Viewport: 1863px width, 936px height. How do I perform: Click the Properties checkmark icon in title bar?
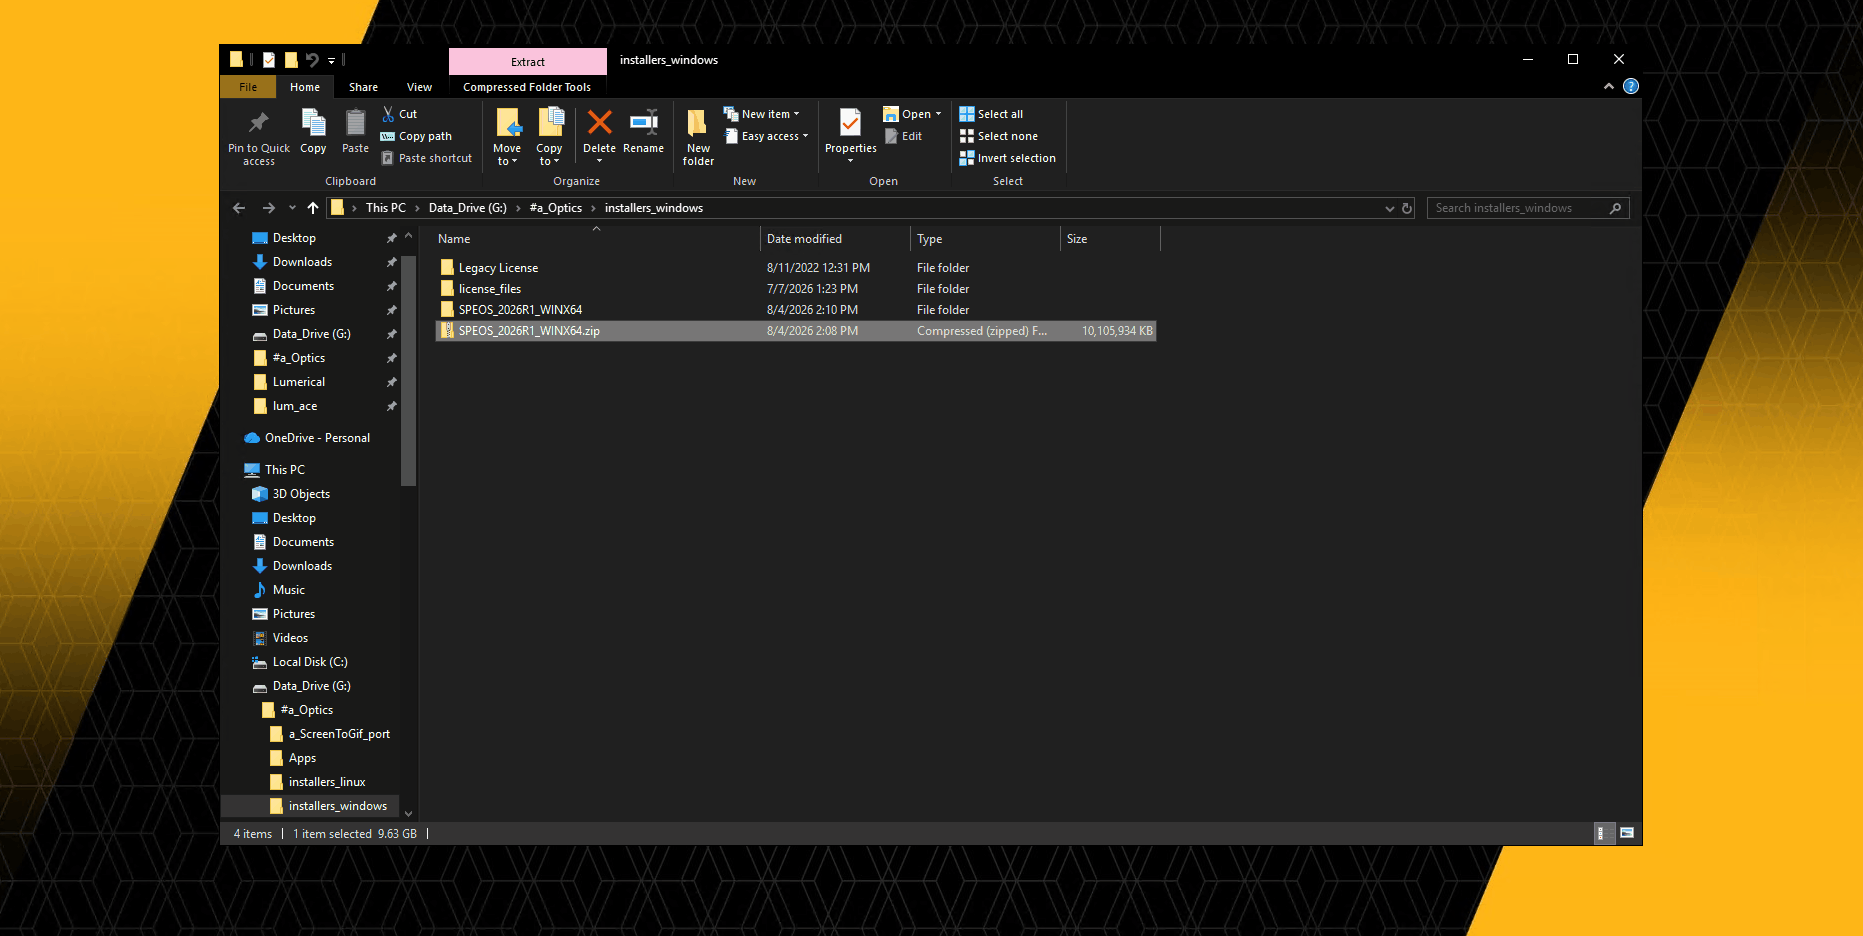[x=269, y=60]
